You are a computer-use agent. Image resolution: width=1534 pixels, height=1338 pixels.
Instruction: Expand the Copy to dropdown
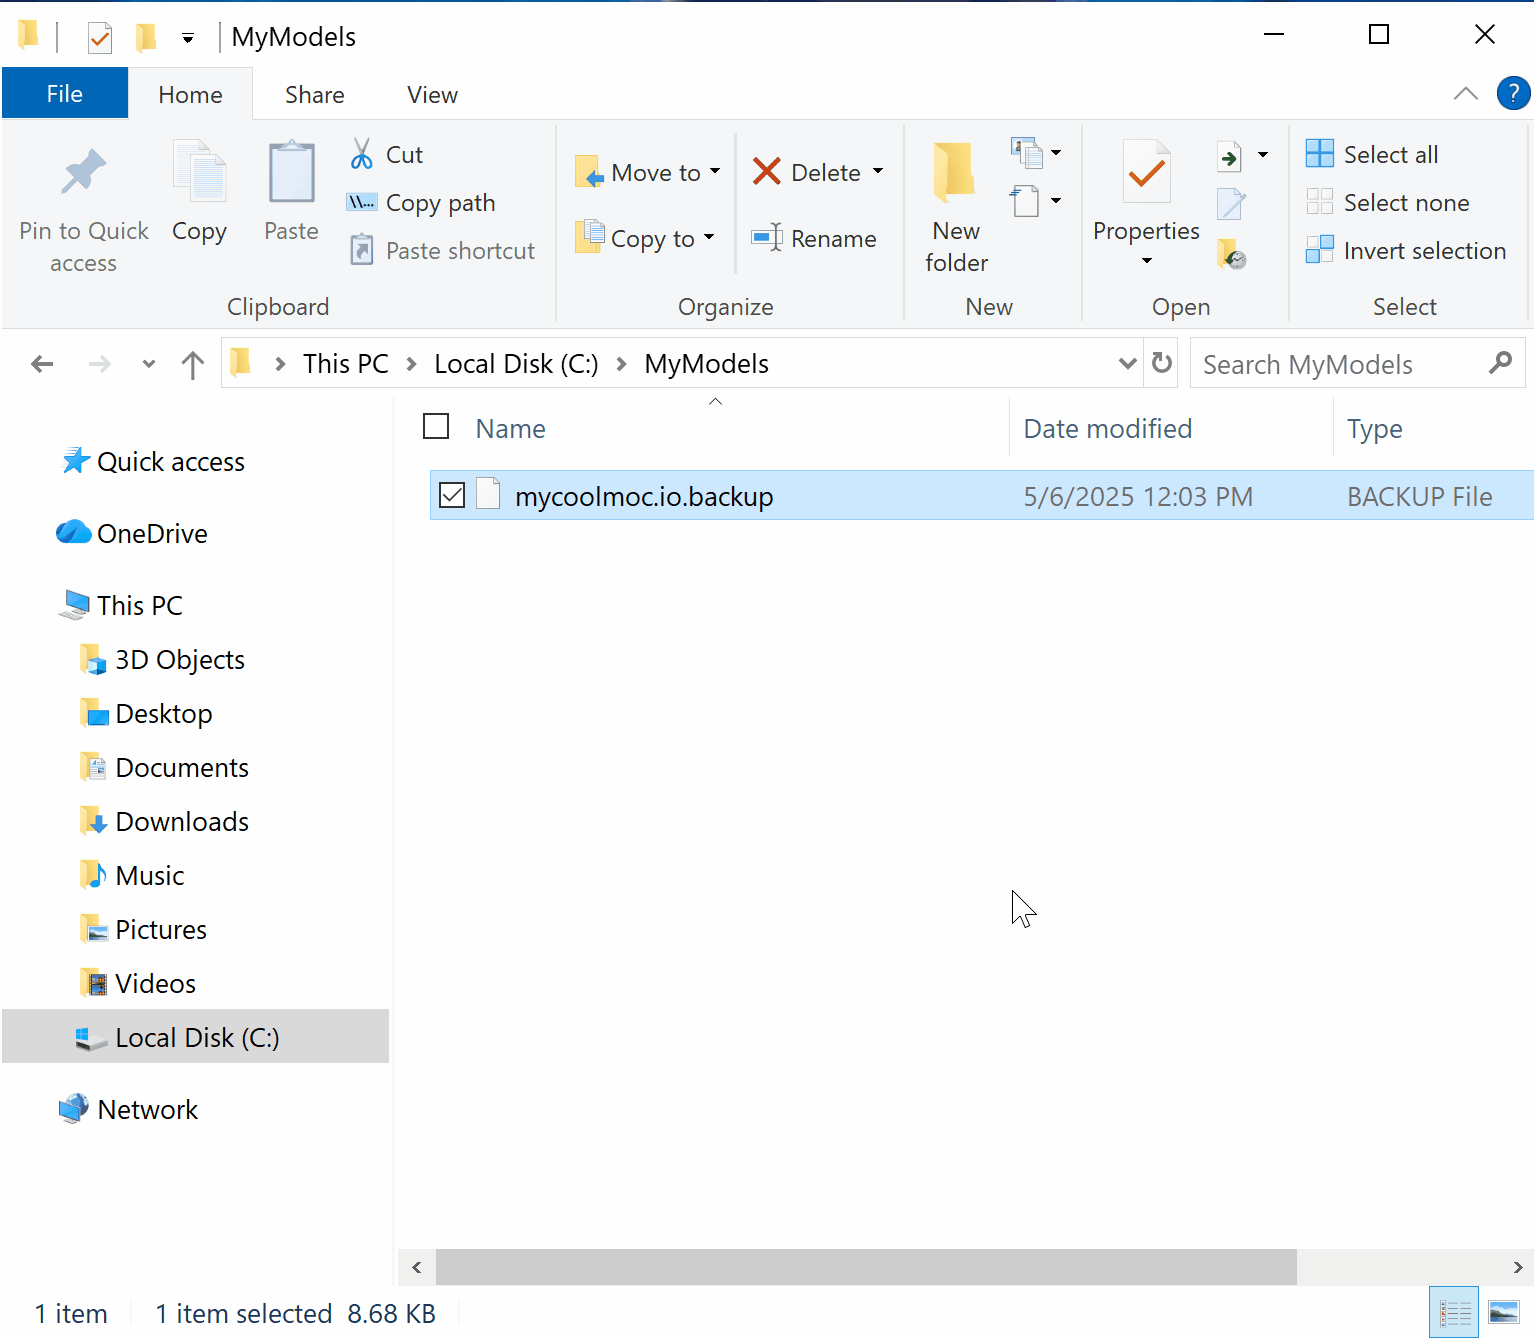tap(709, 238)
